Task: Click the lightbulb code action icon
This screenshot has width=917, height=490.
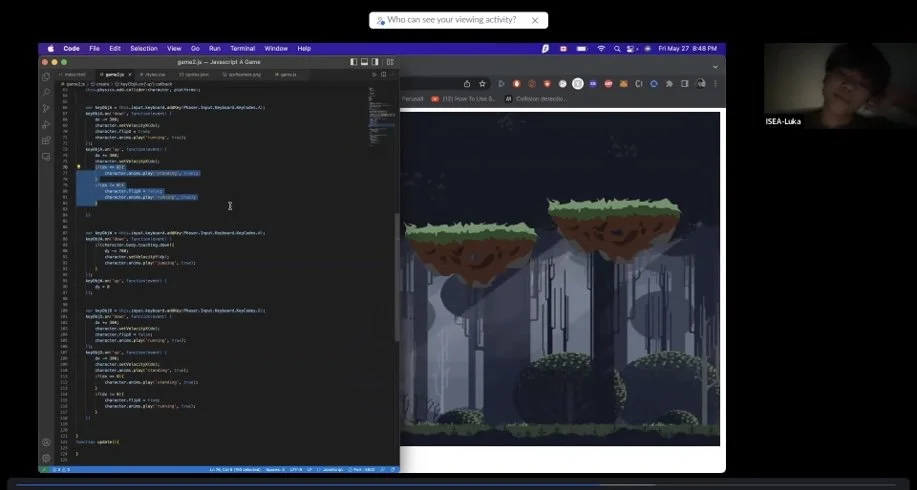Action: pyautogui.click(x=79, y=167)
